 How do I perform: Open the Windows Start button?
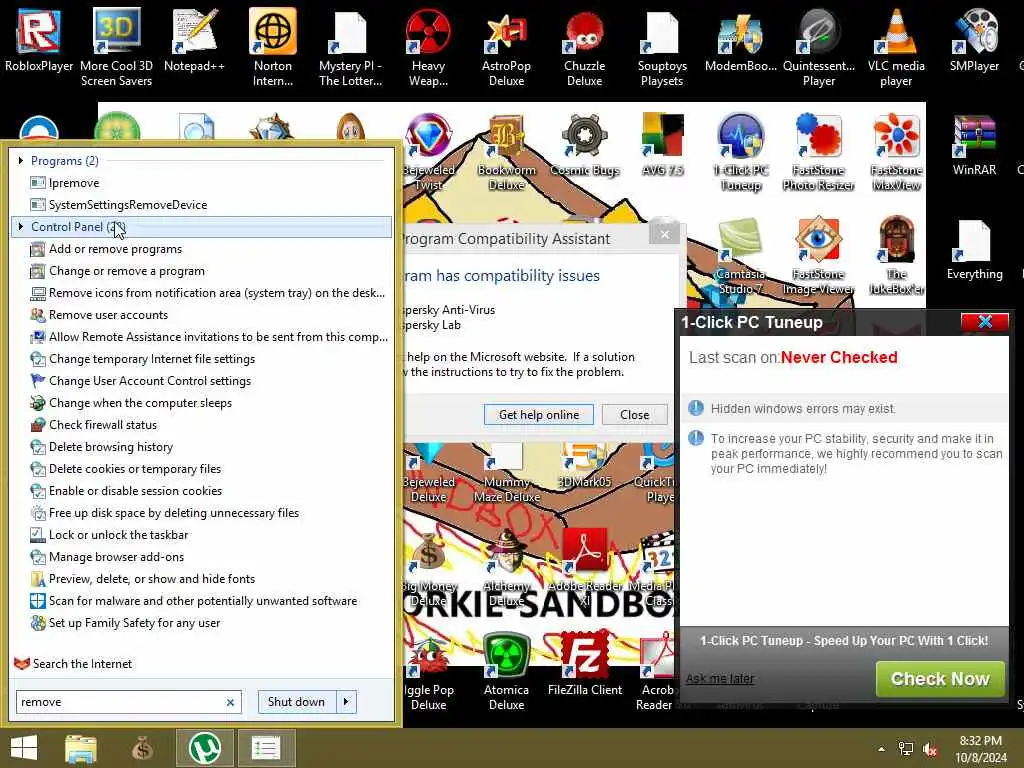coord(24,748)
